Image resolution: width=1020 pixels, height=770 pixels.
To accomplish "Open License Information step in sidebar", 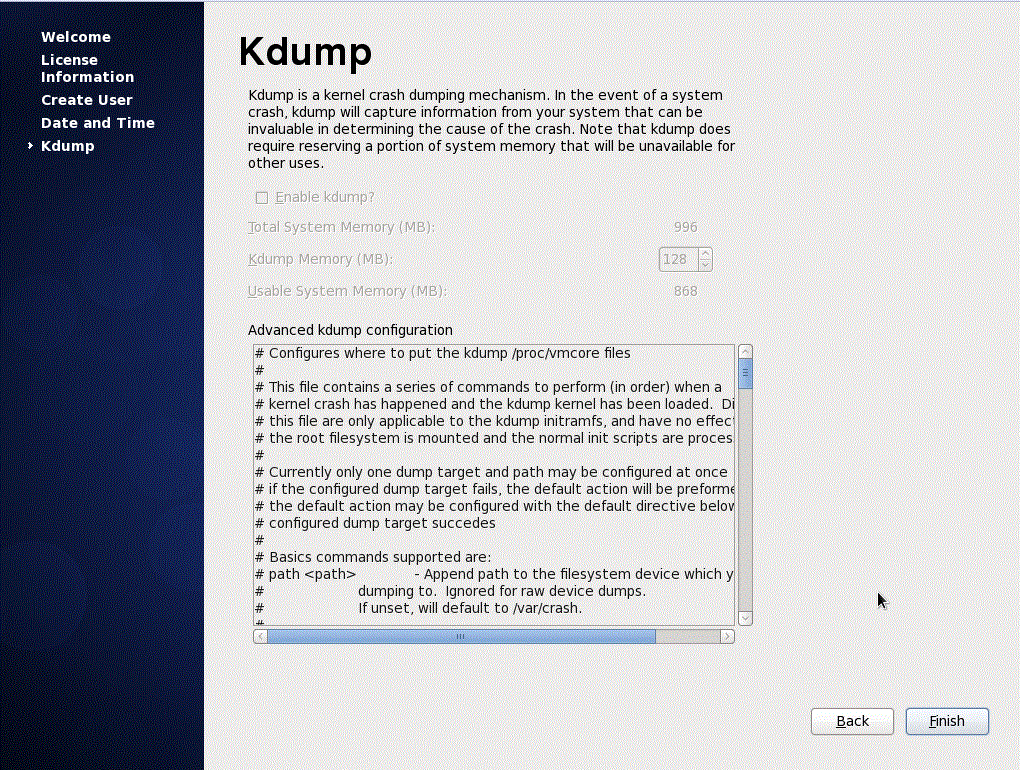I will (87, 68).
